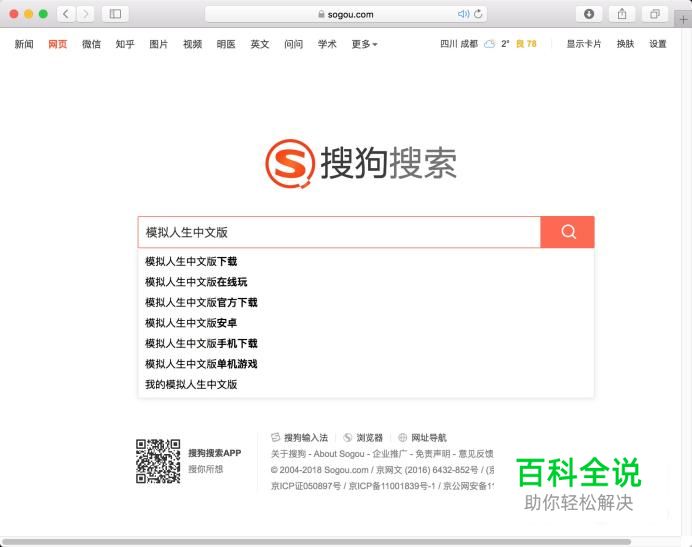
Task: Open the 设置 link
Action: (x=658, y=44)
